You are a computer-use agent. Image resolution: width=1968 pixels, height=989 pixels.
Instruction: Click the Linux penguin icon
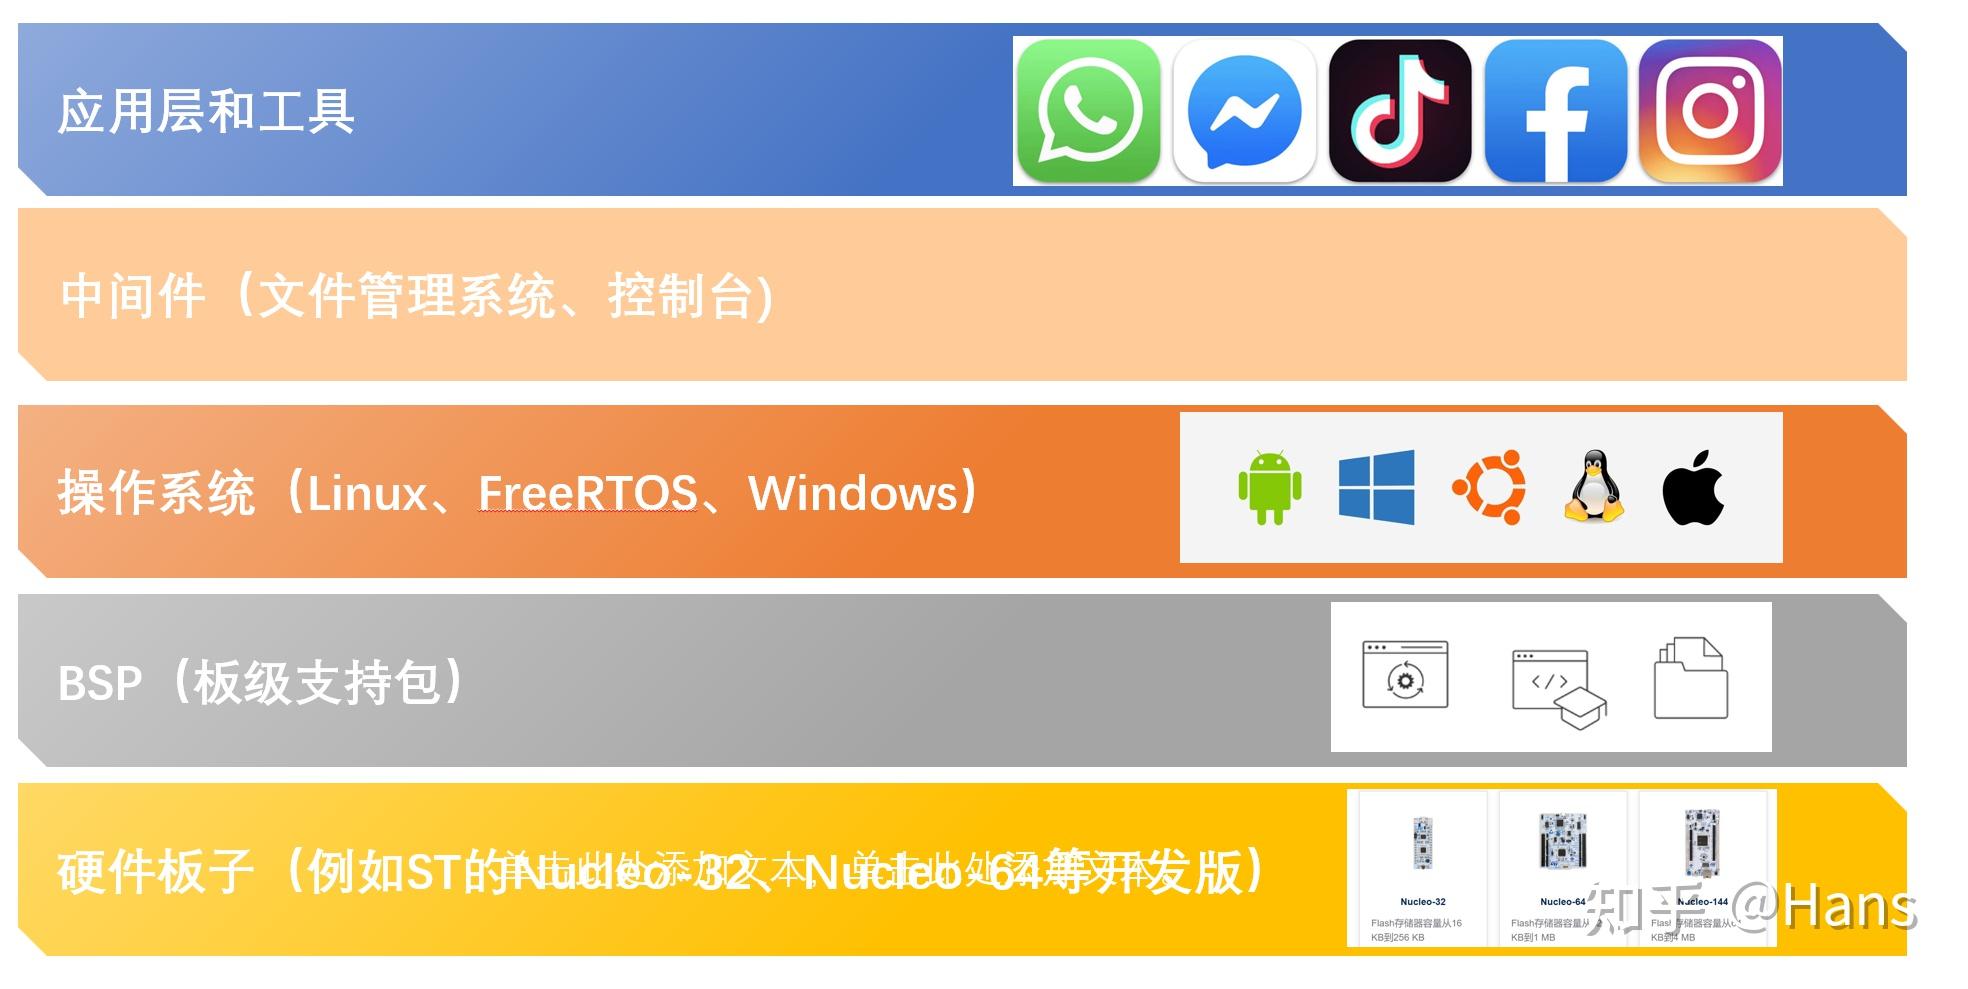(x=1594, y=487)
